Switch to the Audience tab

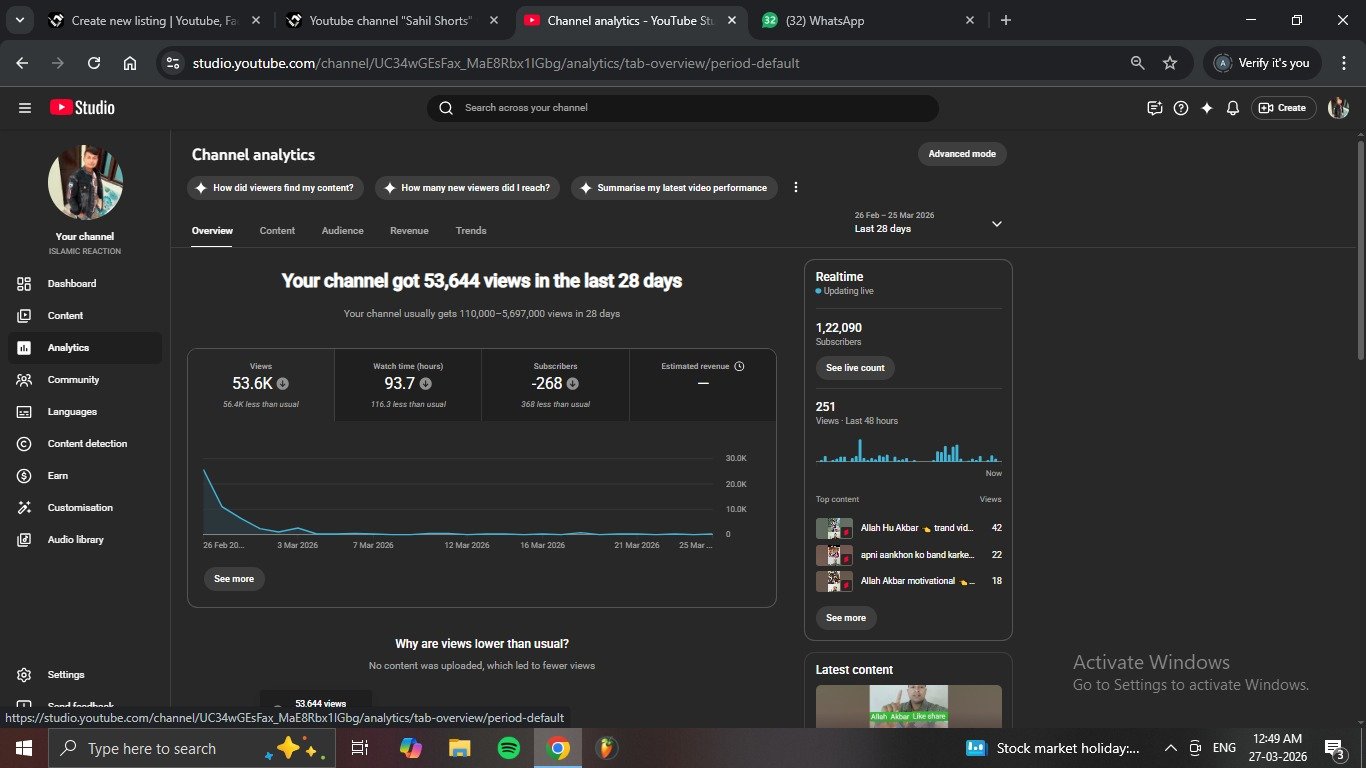coord(342,231)
